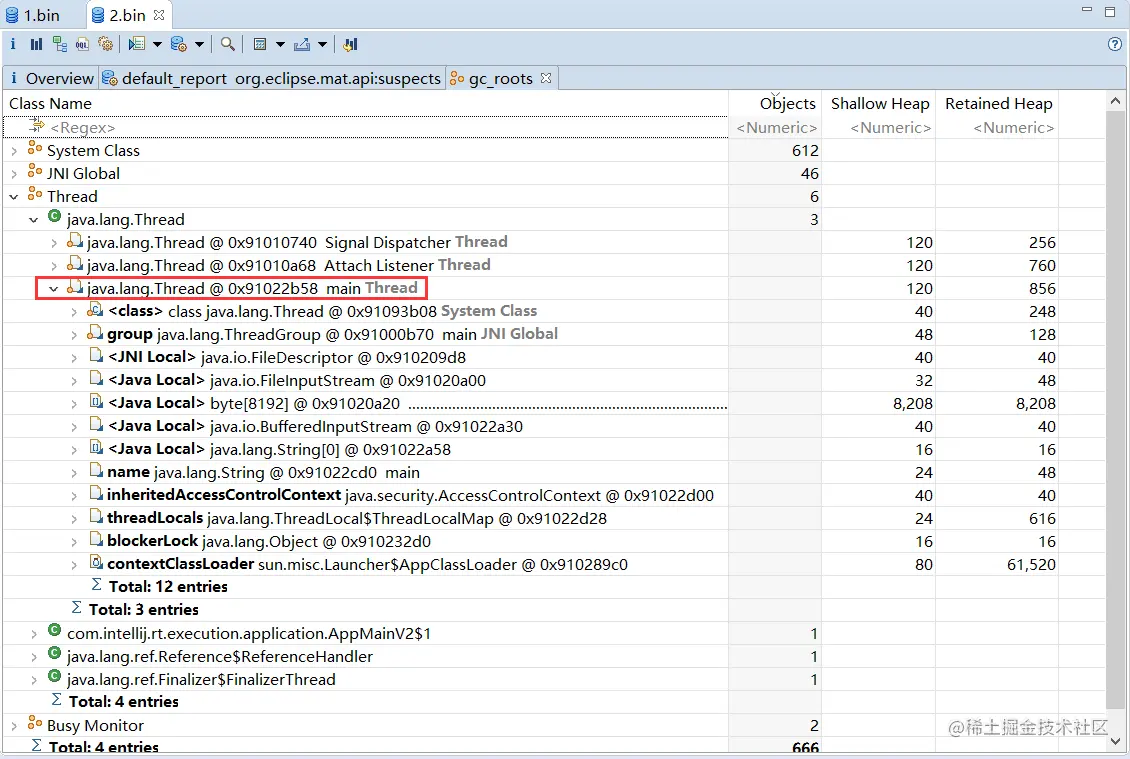Collapse the java.lang.Thread class node
Viewport: 1130px width, 759px height.
coord(33,220)
